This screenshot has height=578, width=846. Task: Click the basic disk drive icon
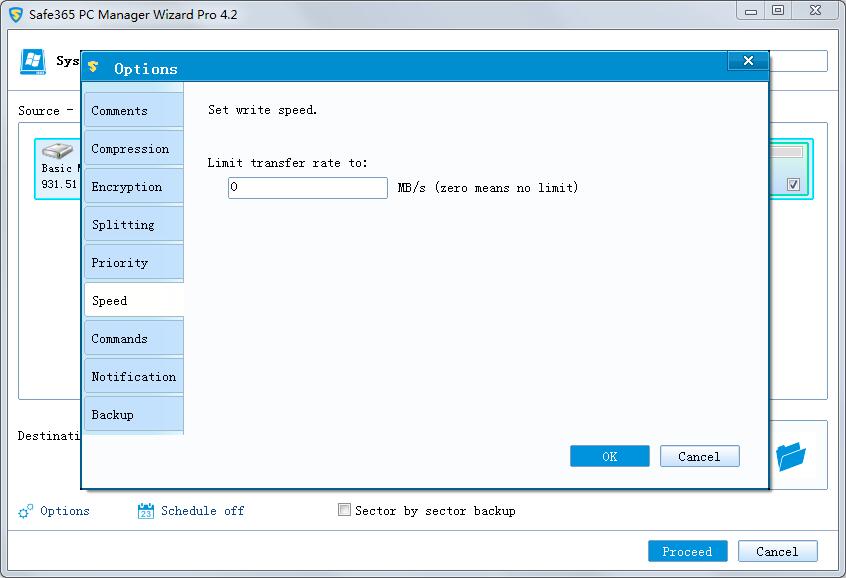pos(59,152)
